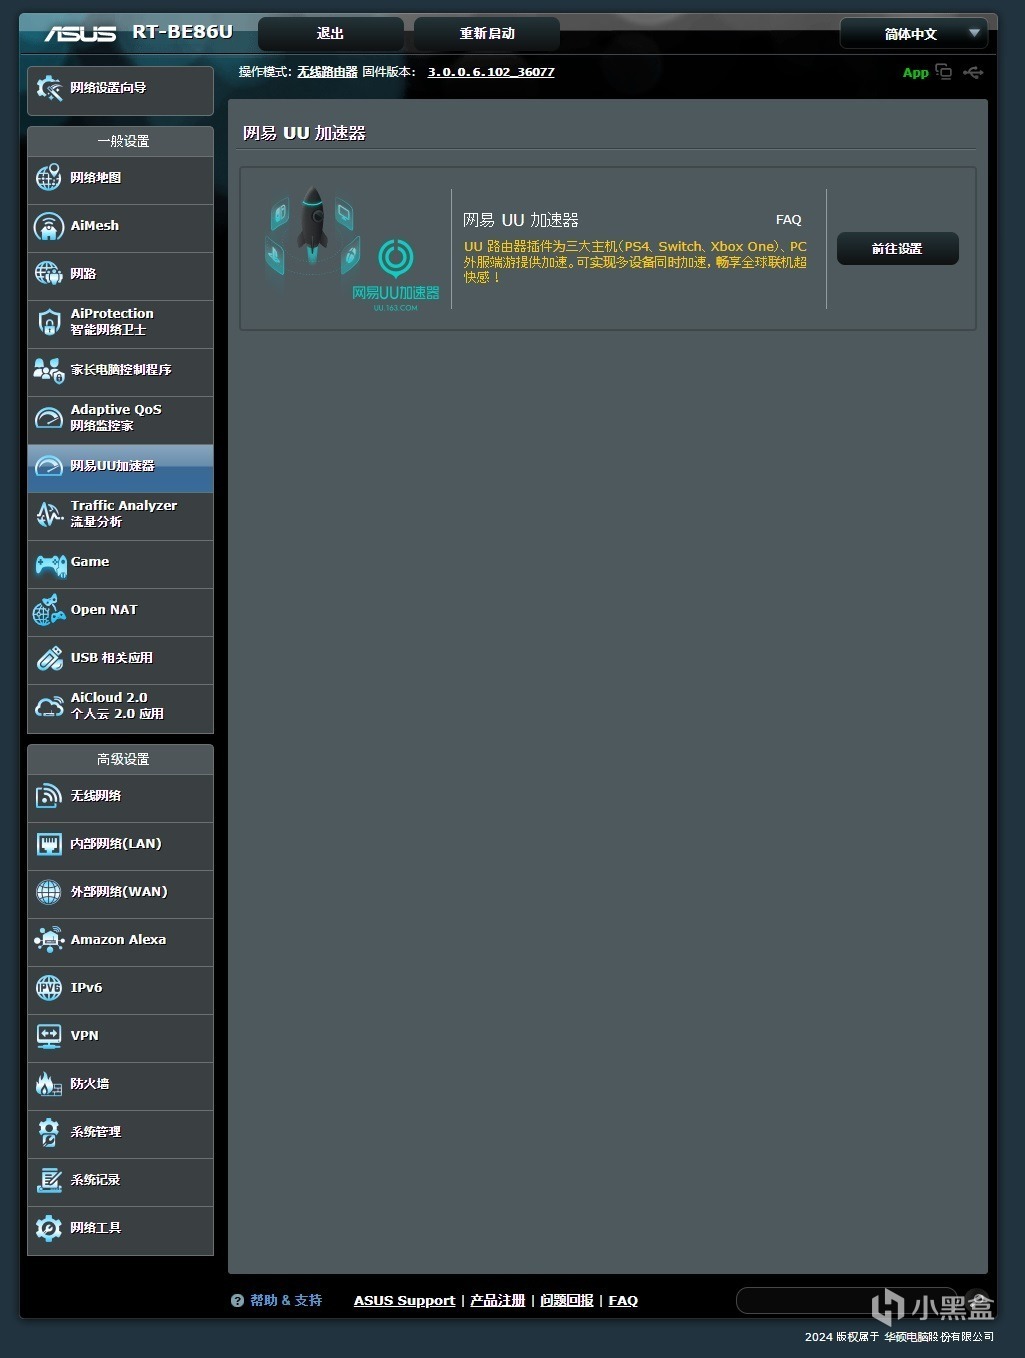Click the USB status icon in header
This screenshot has width=1025, height=1358.
coord(973,72)
